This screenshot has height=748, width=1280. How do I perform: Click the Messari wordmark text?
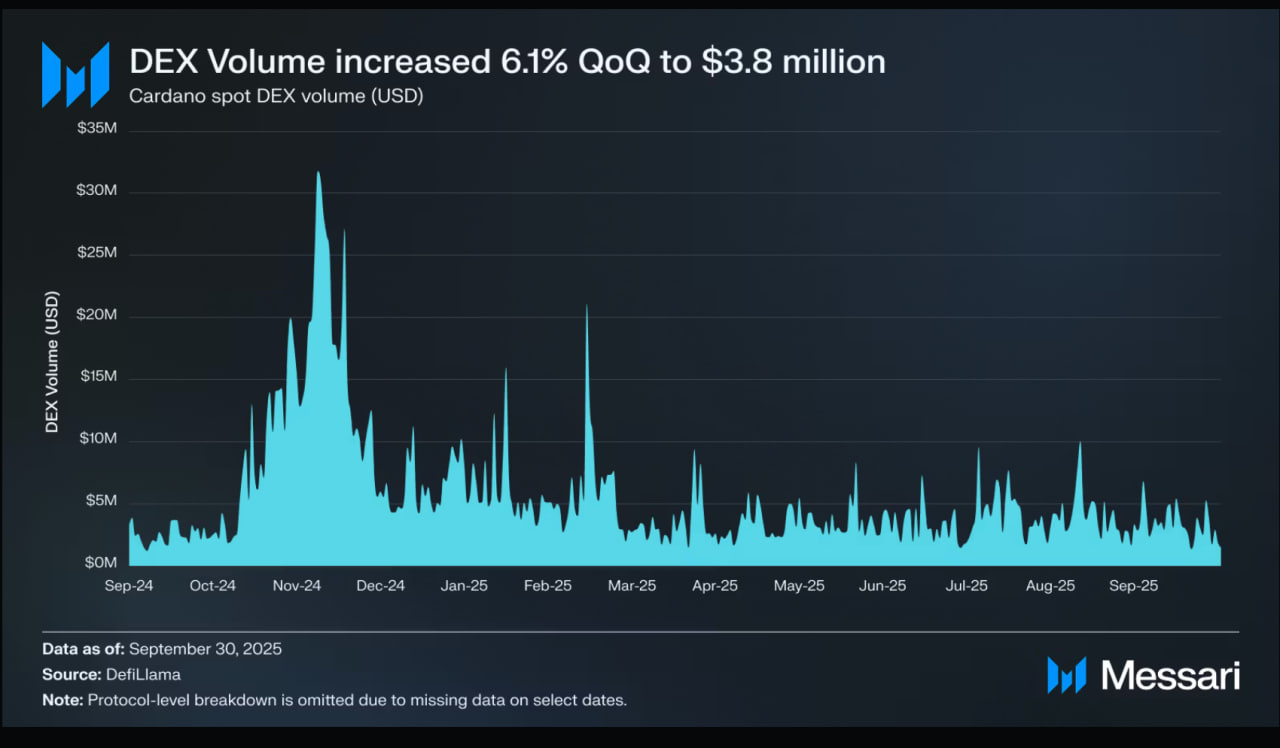click(x=1170, y=675)
